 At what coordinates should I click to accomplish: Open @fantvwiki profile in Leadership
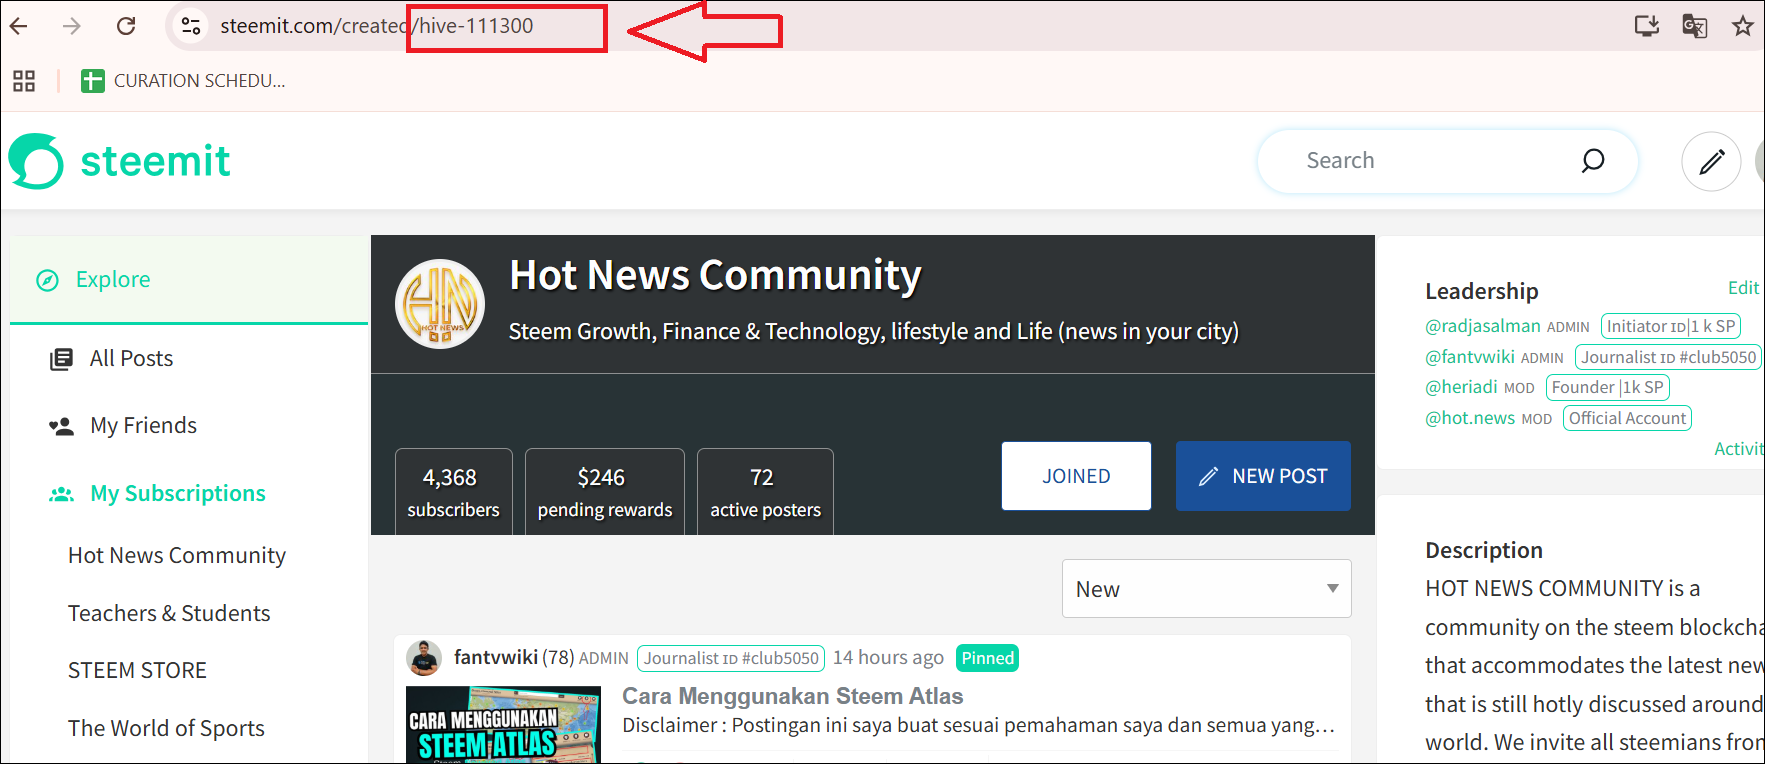1470,357
